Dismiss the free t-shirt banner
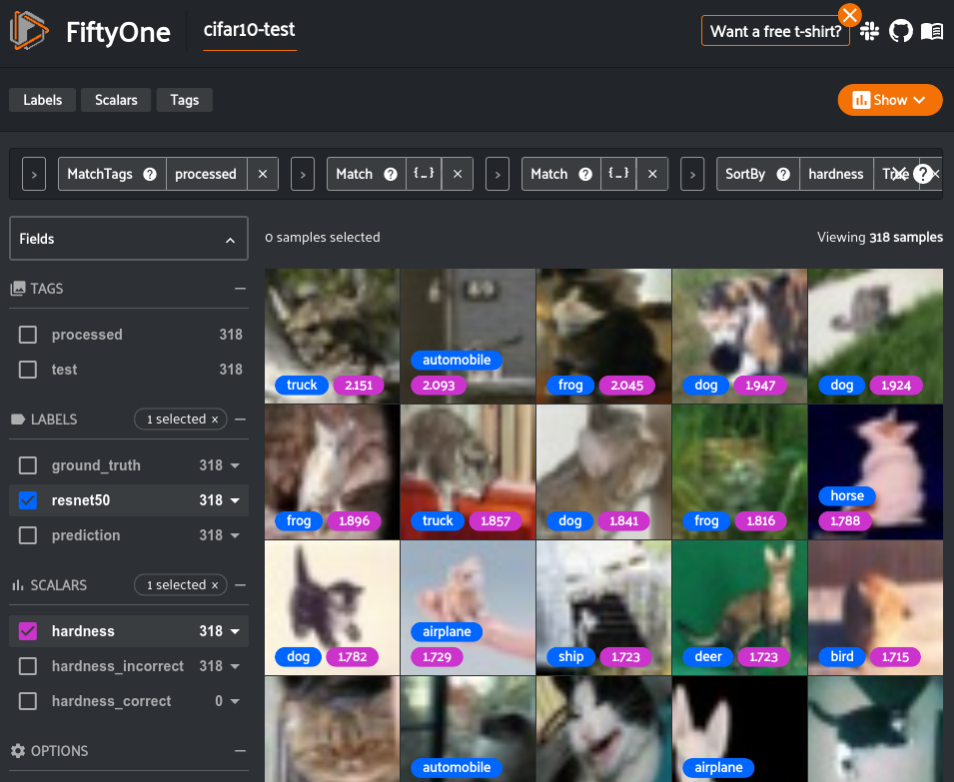Image resolution: width=954 pixels, height=782 pixels. 849,15
